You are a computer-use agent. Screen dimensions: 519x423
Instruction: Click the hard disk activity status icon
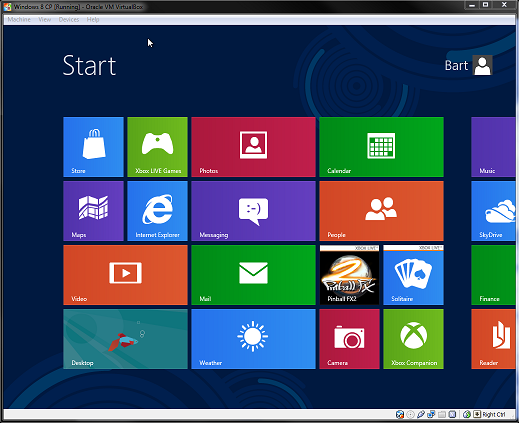point(400,414)
